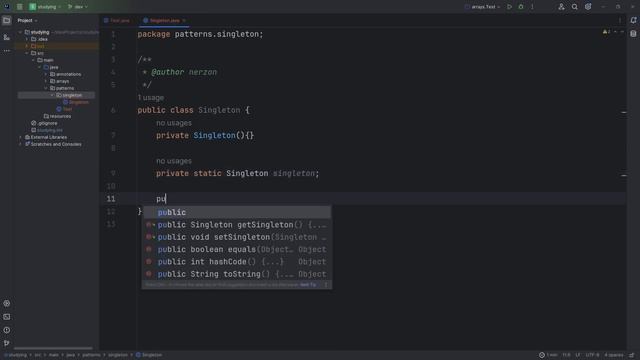Expand the annotations package
The height and width of the screenshot is (360, 640).
coord(46,74)
